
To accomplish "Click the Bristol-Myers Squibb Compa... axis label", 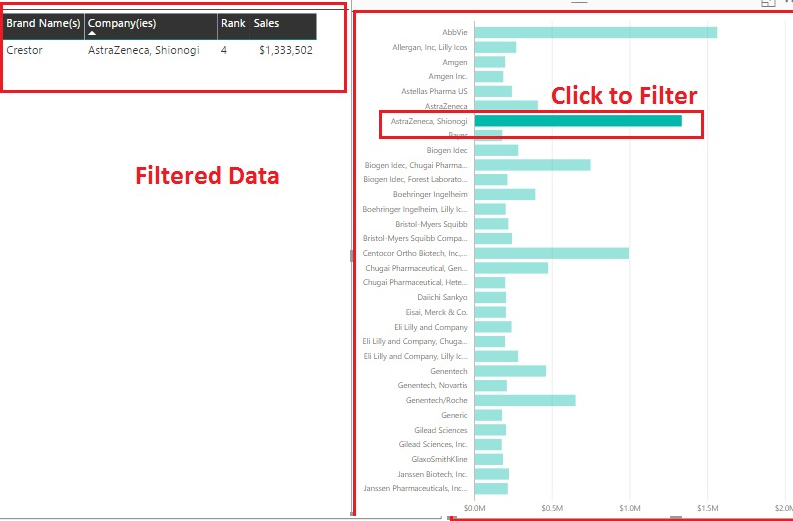I will click(x=415, y=238).
